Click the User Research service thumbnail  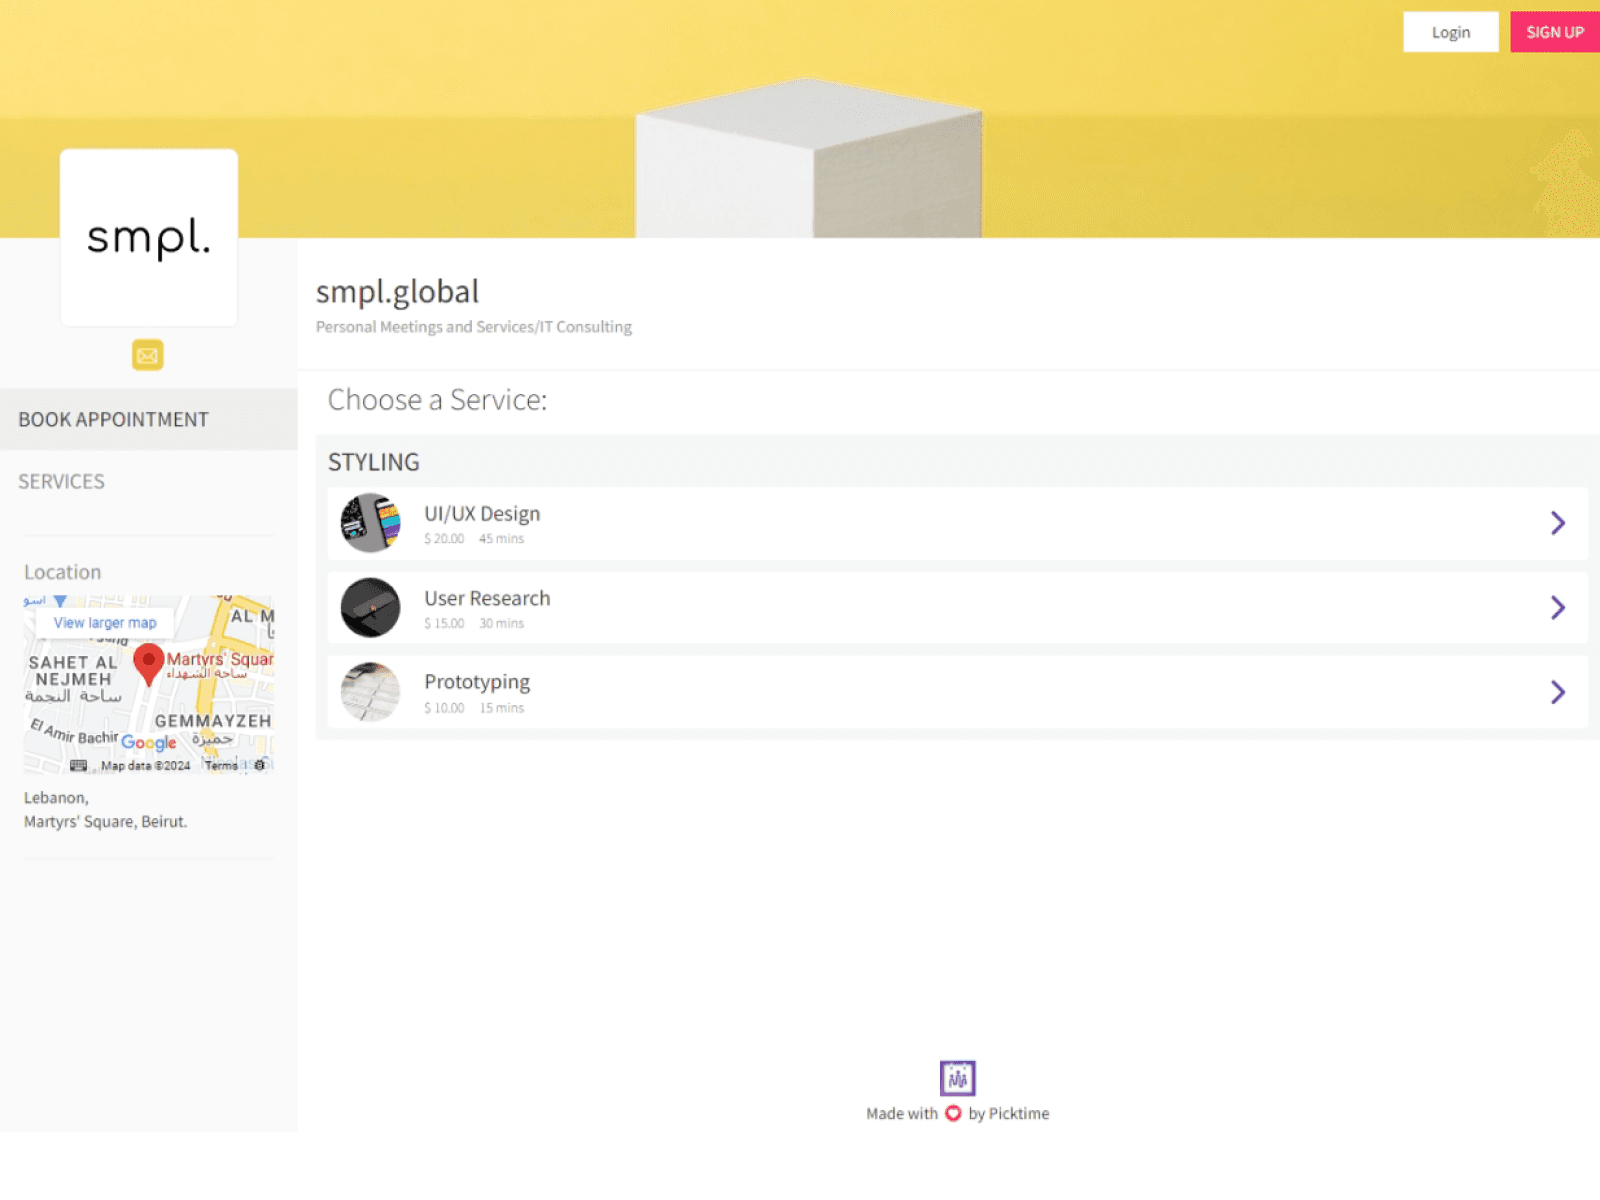click(370, 607)
